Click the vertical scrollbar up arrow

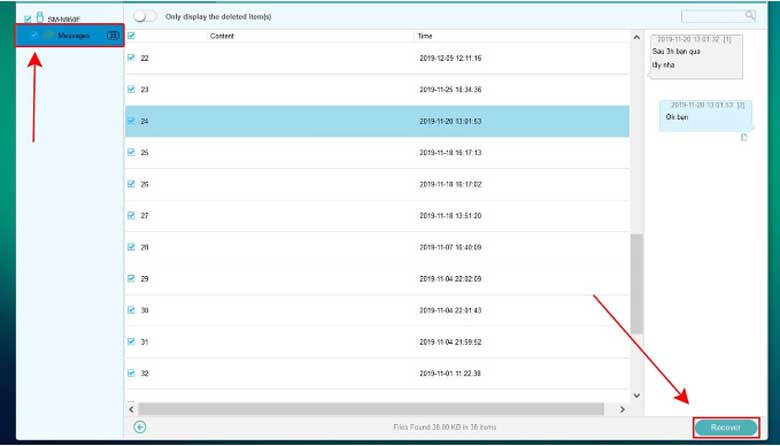tap(637, 36)
